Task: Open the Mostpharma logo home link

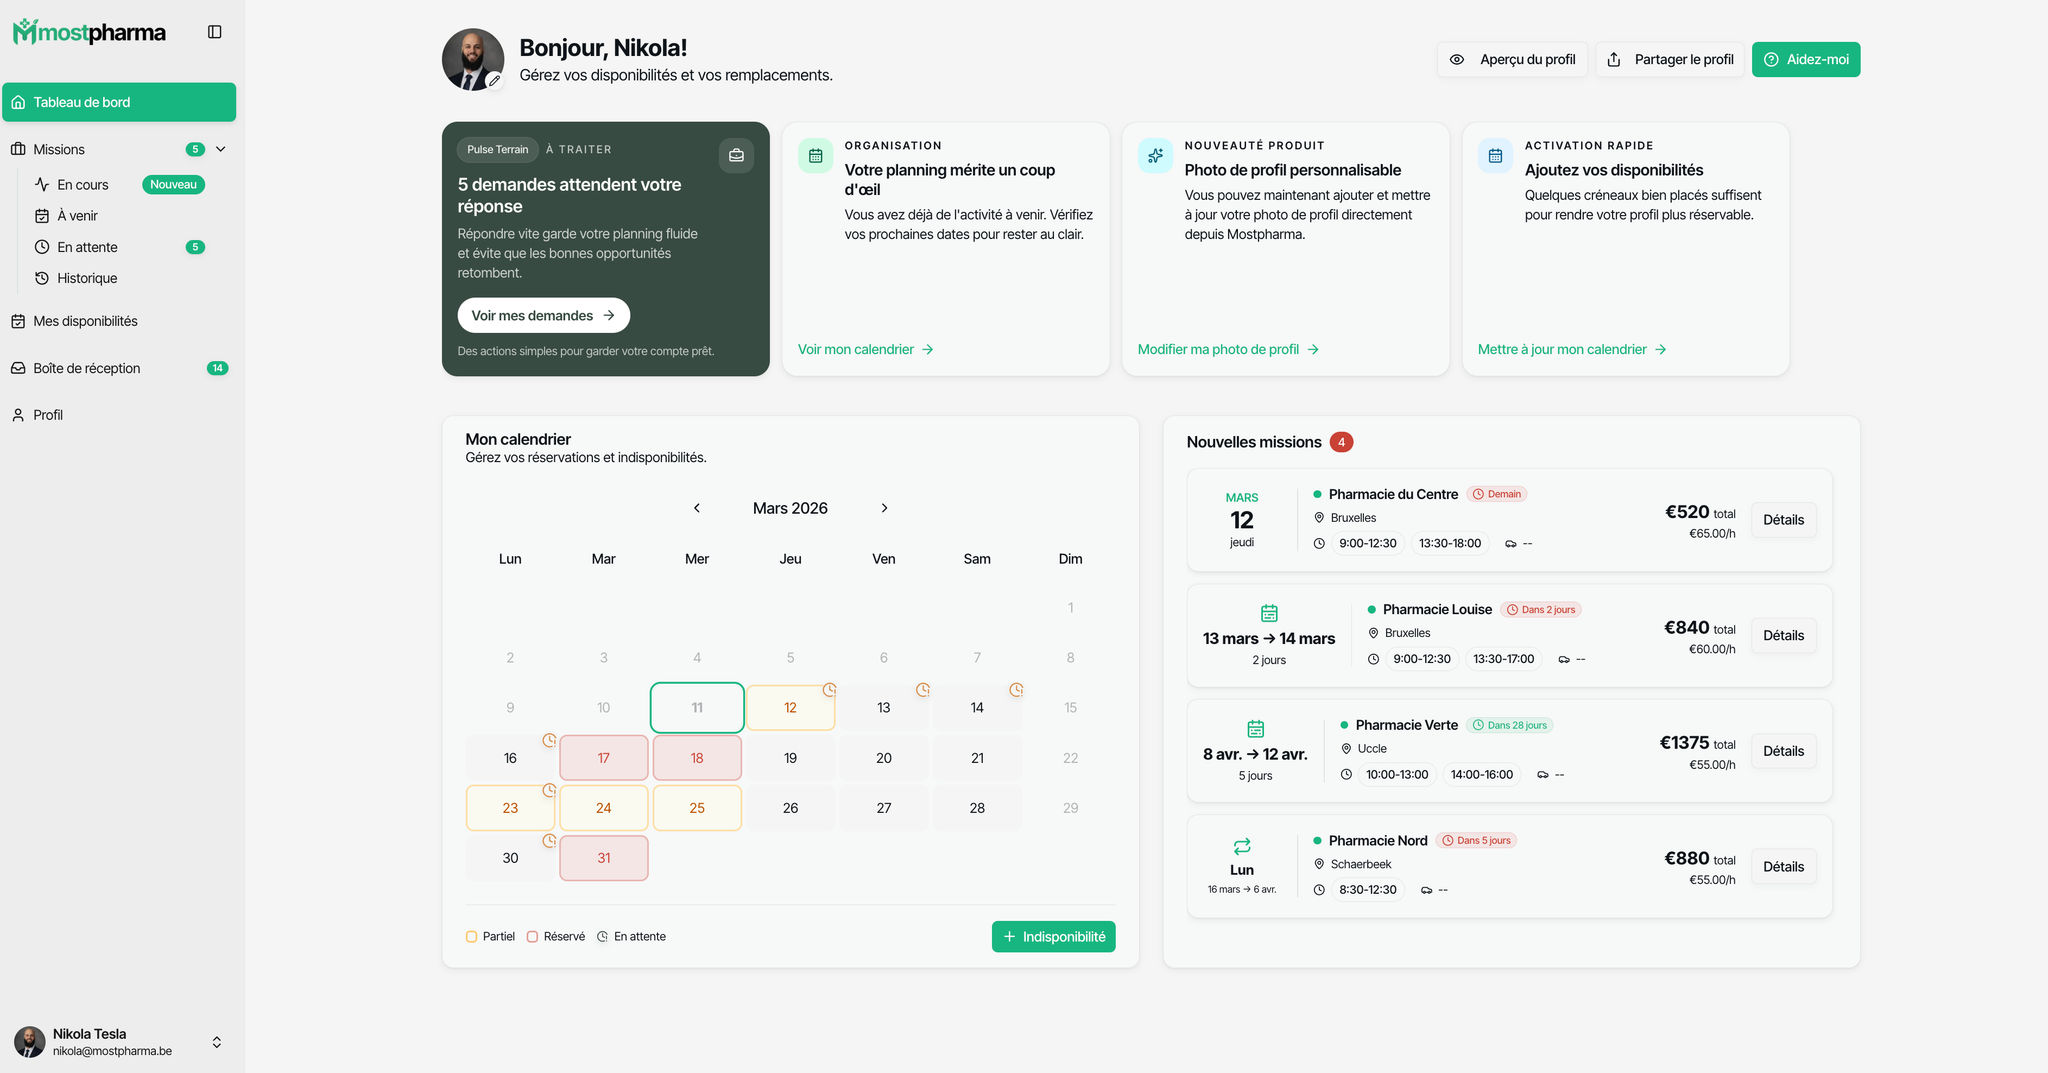Action: [x=89, y=32]
